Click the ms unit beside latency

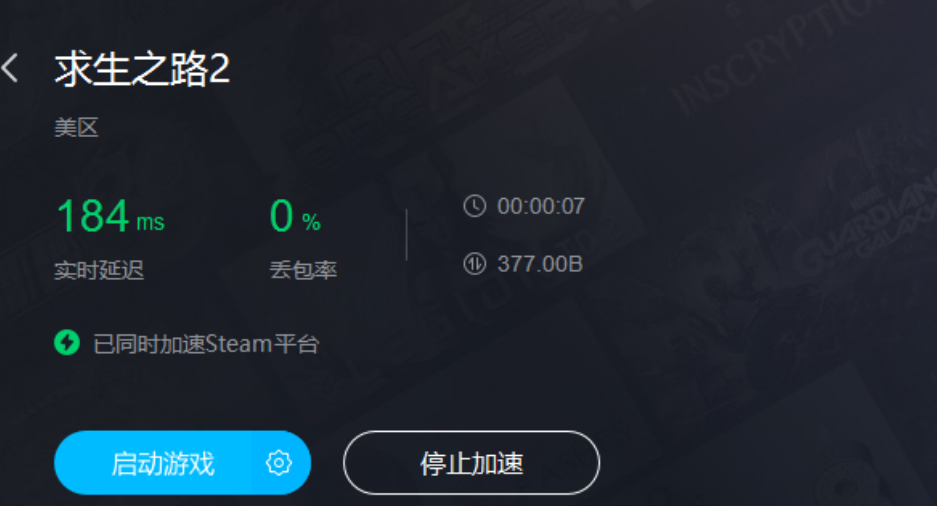(x=150, y=222)
